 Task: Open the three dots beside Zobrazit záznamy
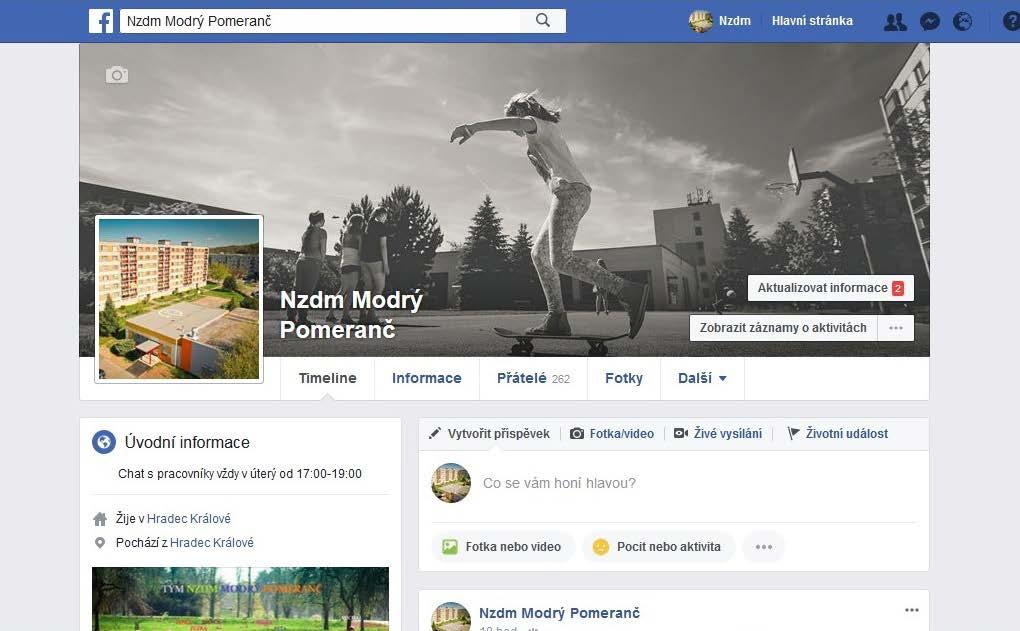896,328
